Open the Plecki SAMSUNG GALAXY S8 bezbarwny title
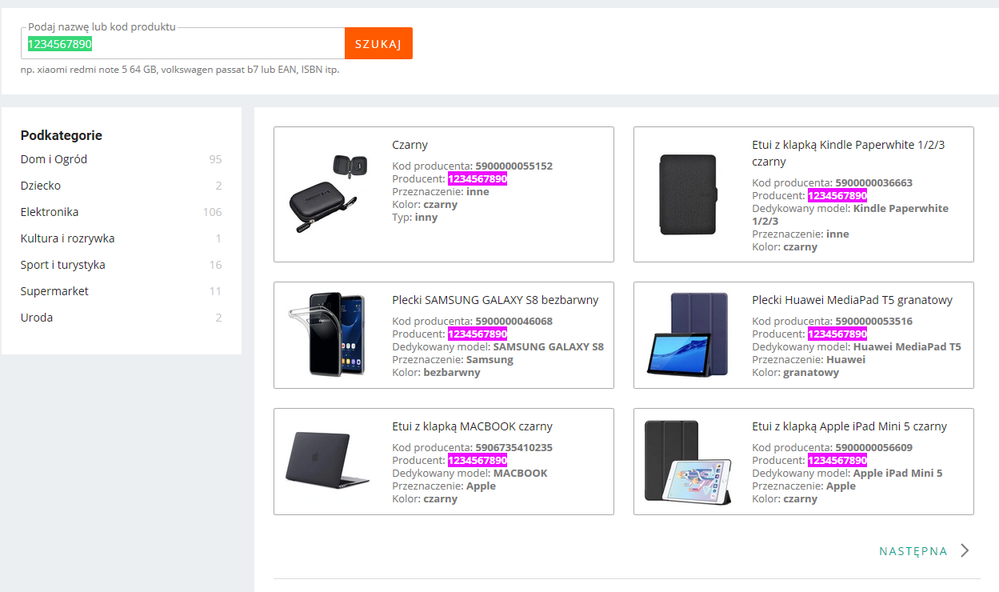Screen dimensions: 999x592 pyautogui.click(x=495, y=300)
